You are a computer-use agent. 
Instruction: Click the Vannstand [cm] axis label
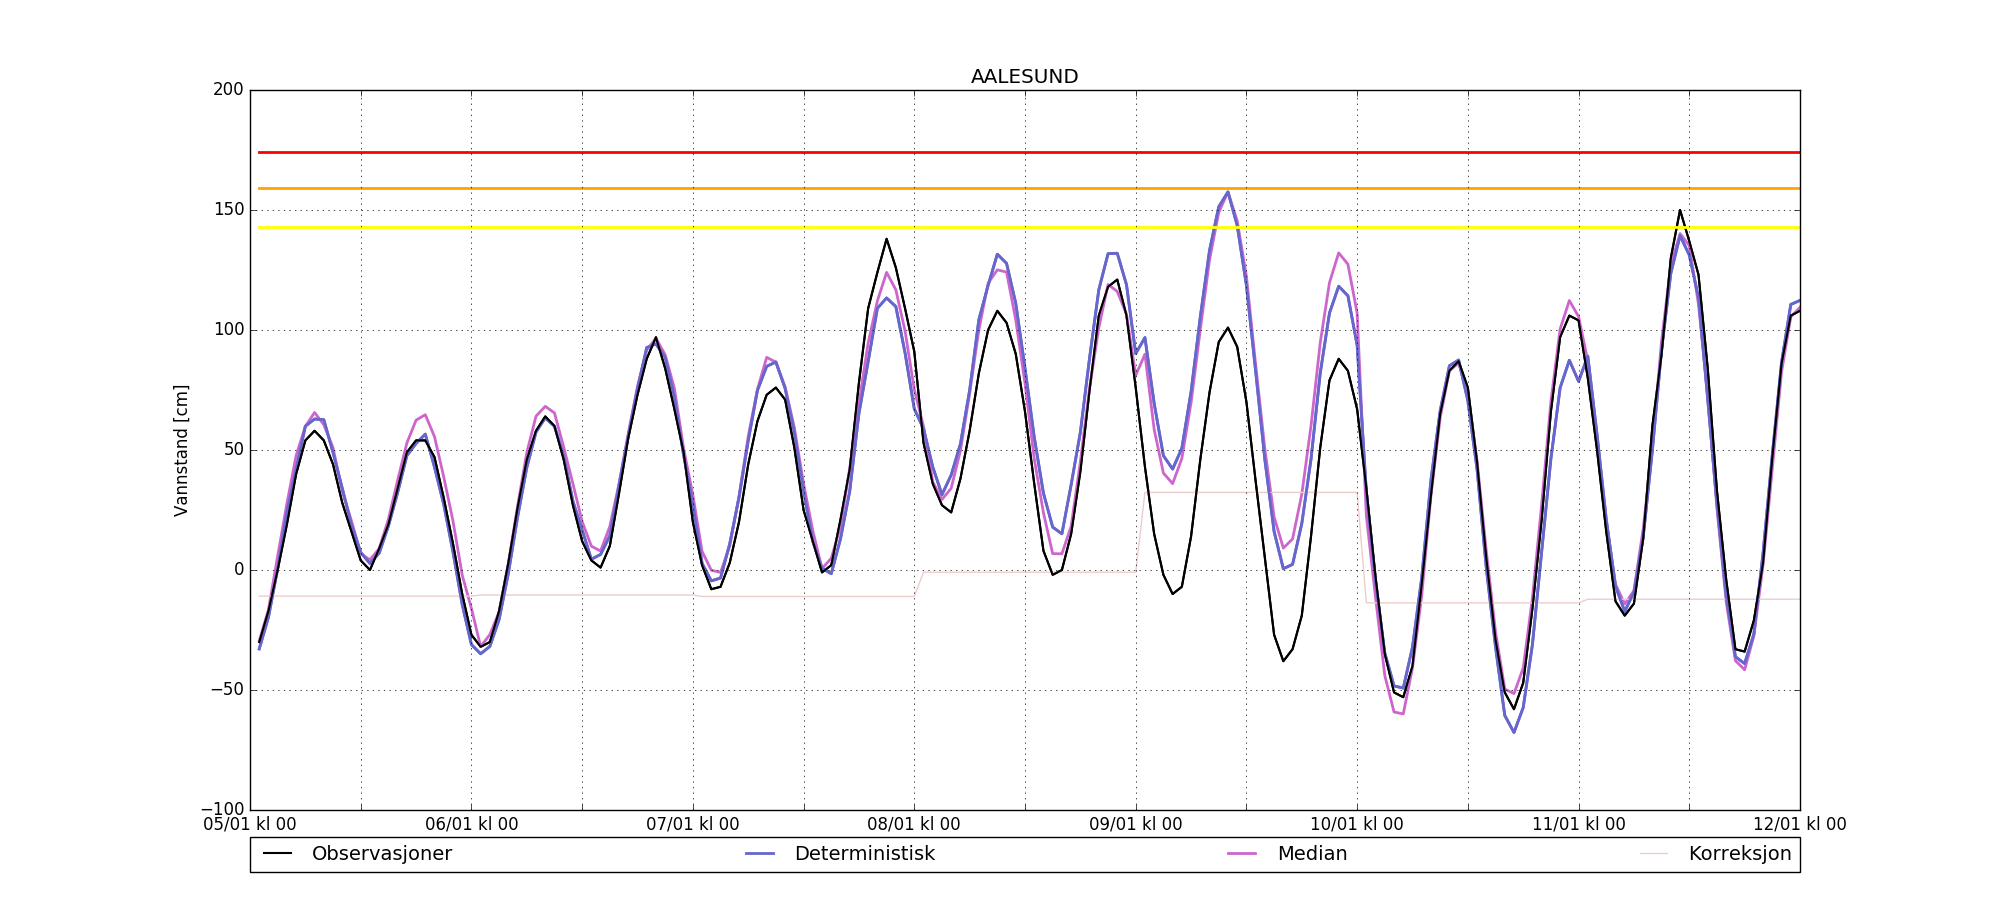(181, 450)
